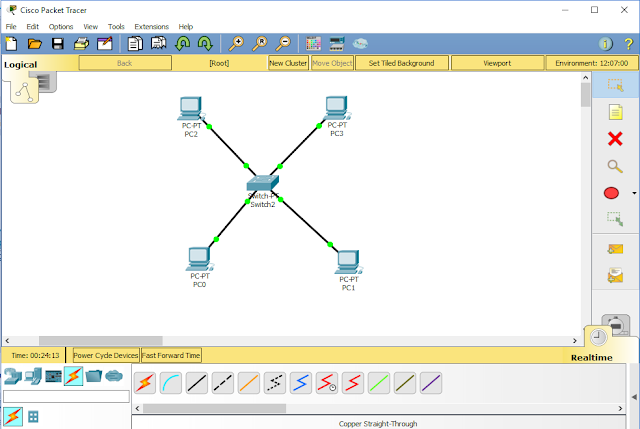Save the project with the floppy icon

tap(58, 44)
